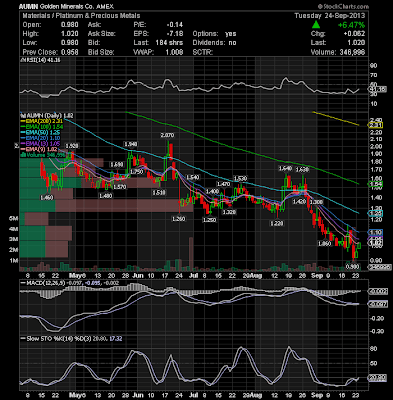Click the date Tuesday 24-Sep-2013

330,16
